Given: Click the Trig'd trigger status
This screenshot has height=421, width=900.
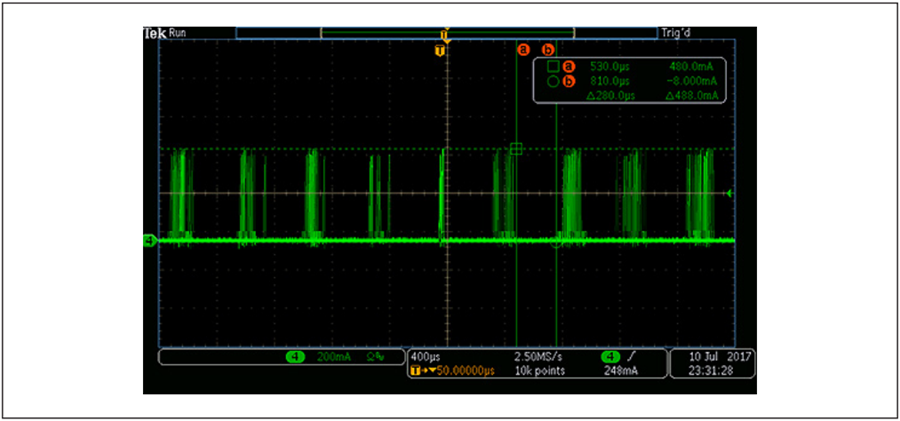Looking at the screenshot, I should [676, 33].
